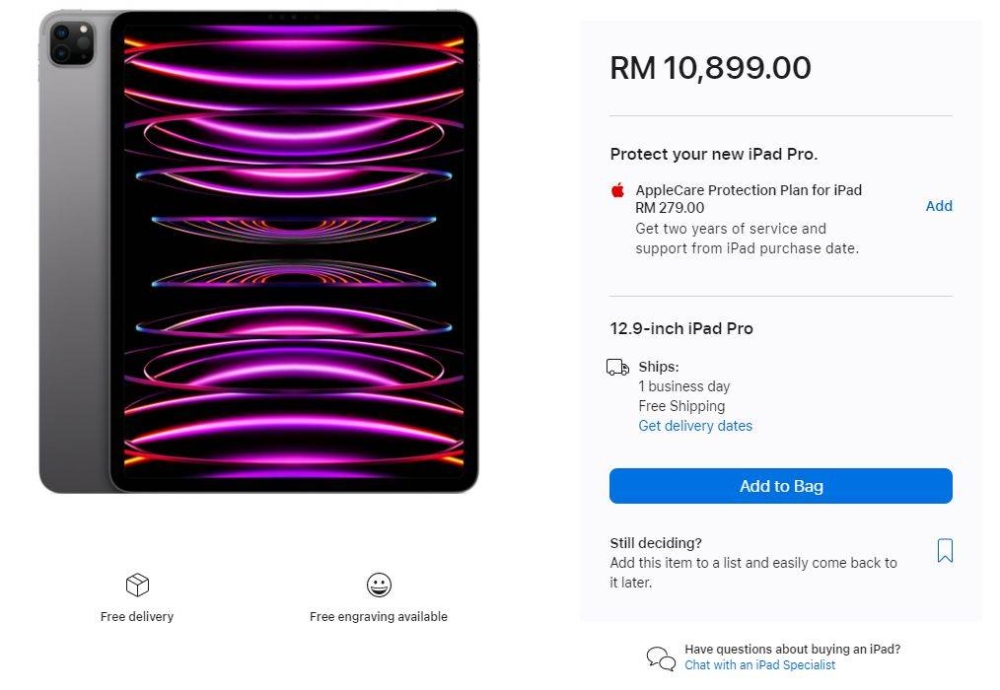
Task: Click the Still deciding? heading
Action: [656, 543]
